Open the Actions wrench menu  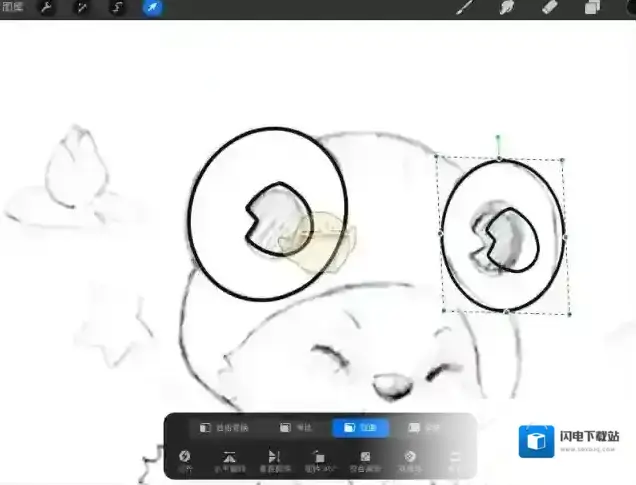click(45, 8)
